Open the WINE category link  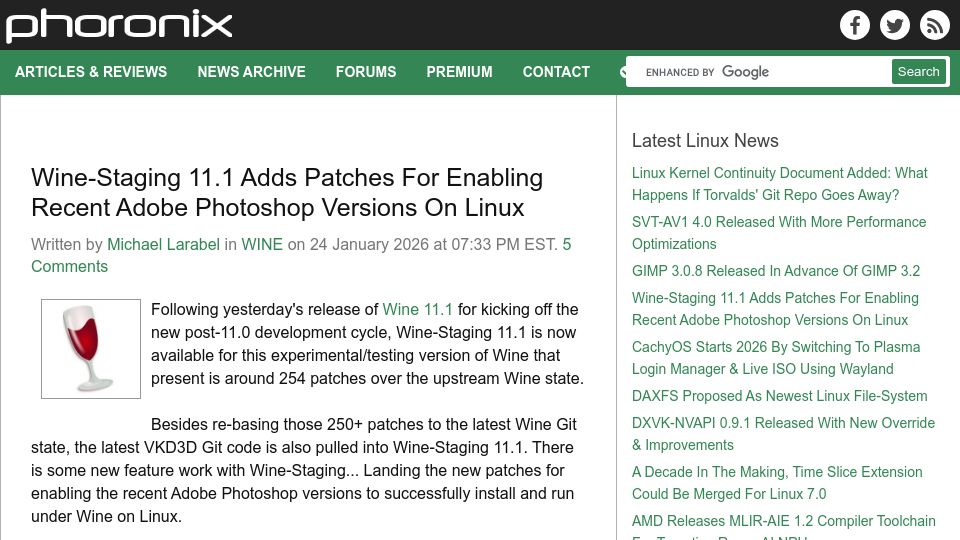(262, 244)
